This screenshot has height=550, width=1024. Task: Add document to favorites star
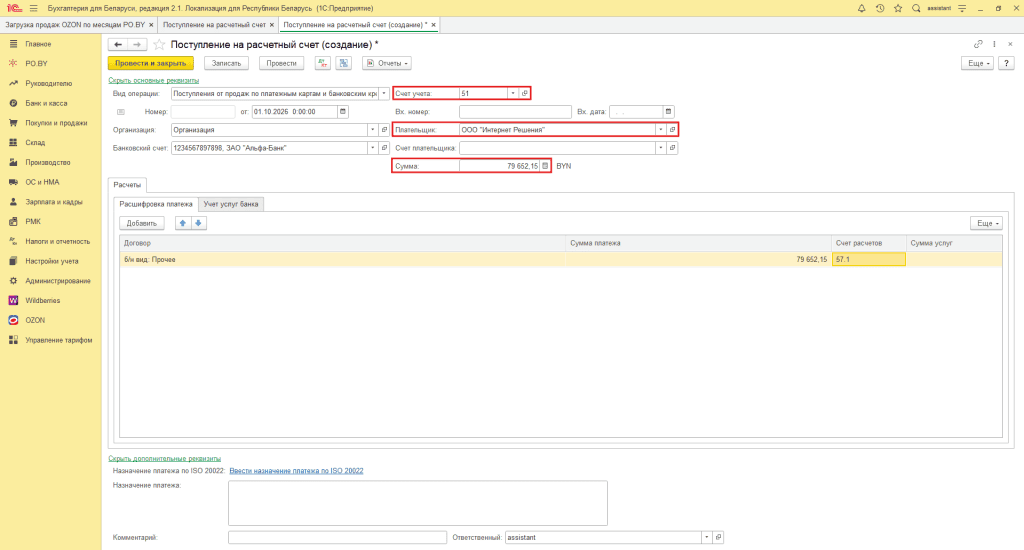pos(159,44)
